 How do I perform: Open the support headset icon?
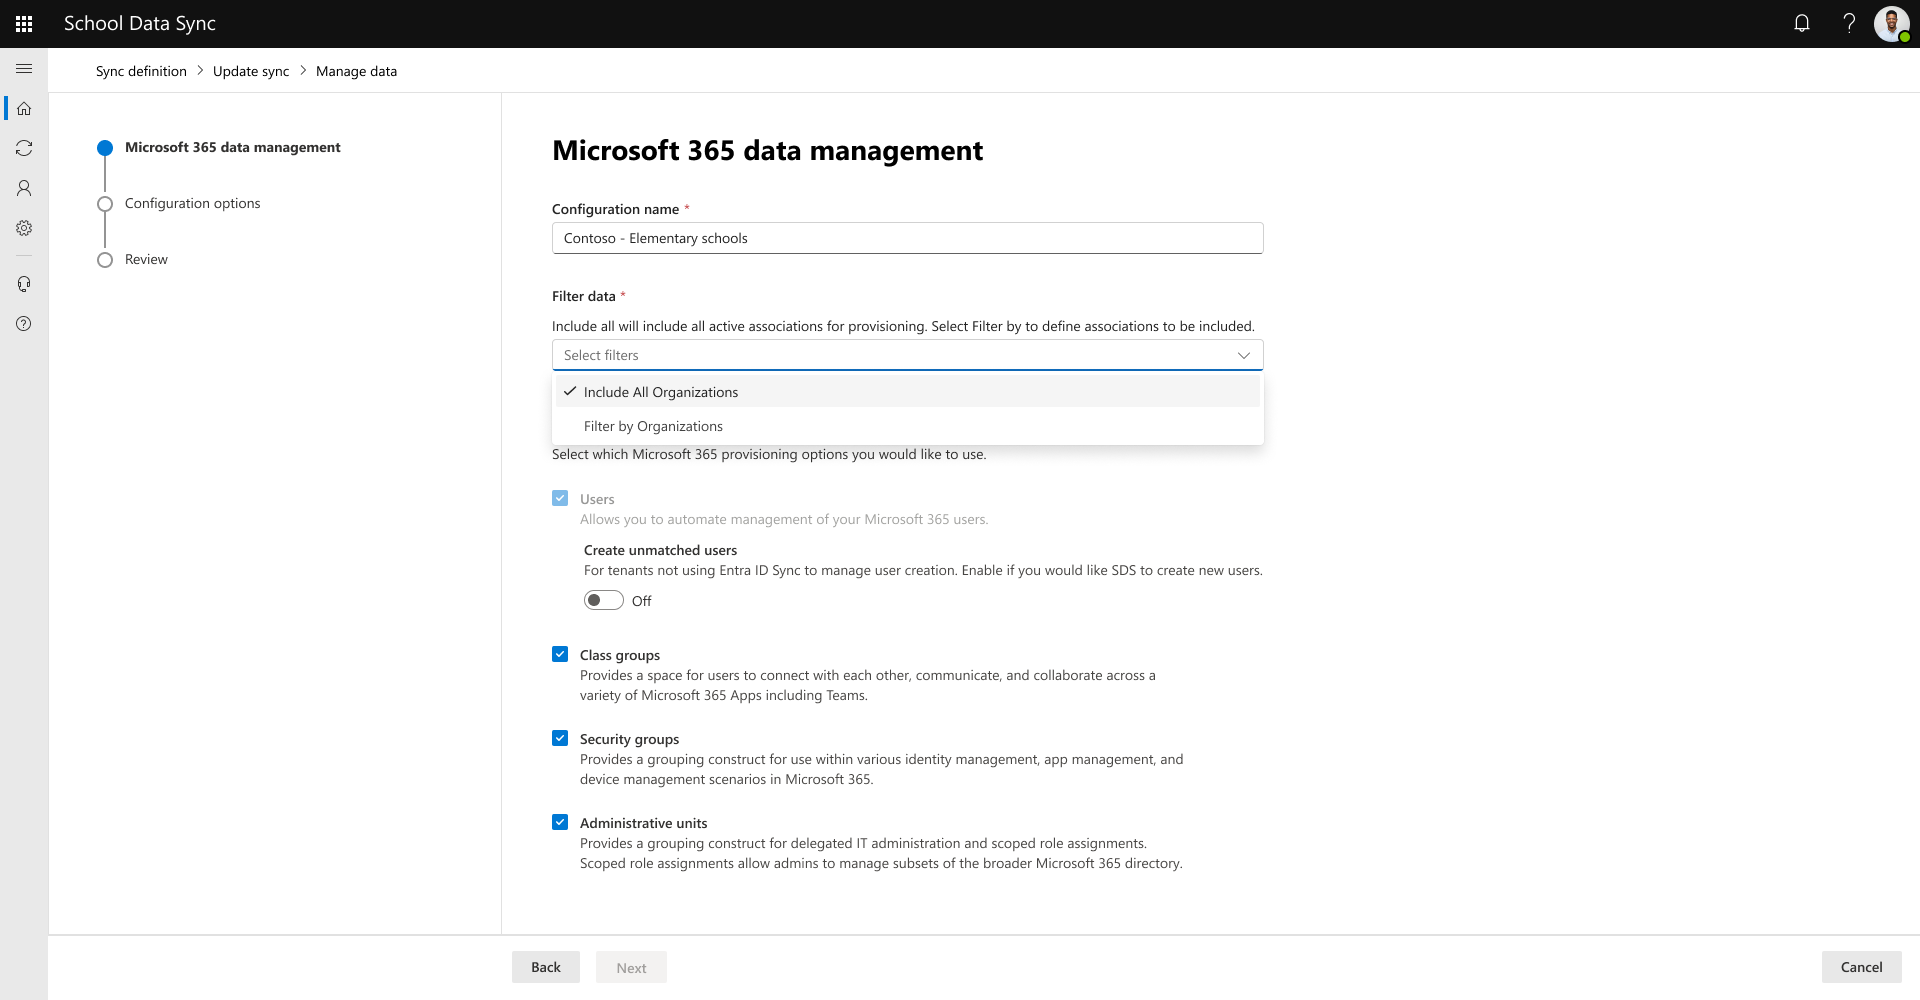click(24, 284)
